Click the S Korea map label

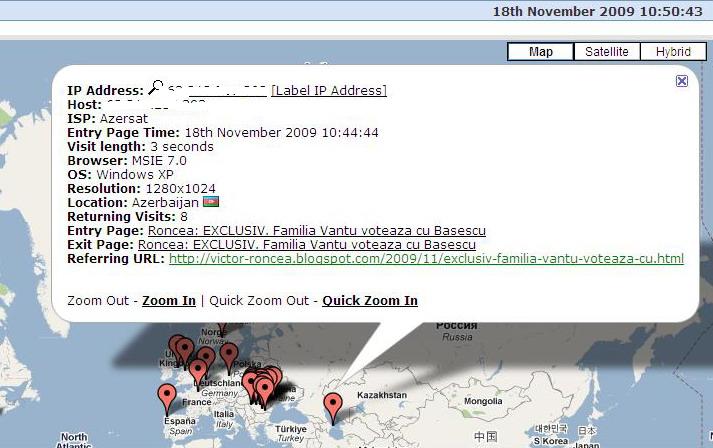(551, 441)
